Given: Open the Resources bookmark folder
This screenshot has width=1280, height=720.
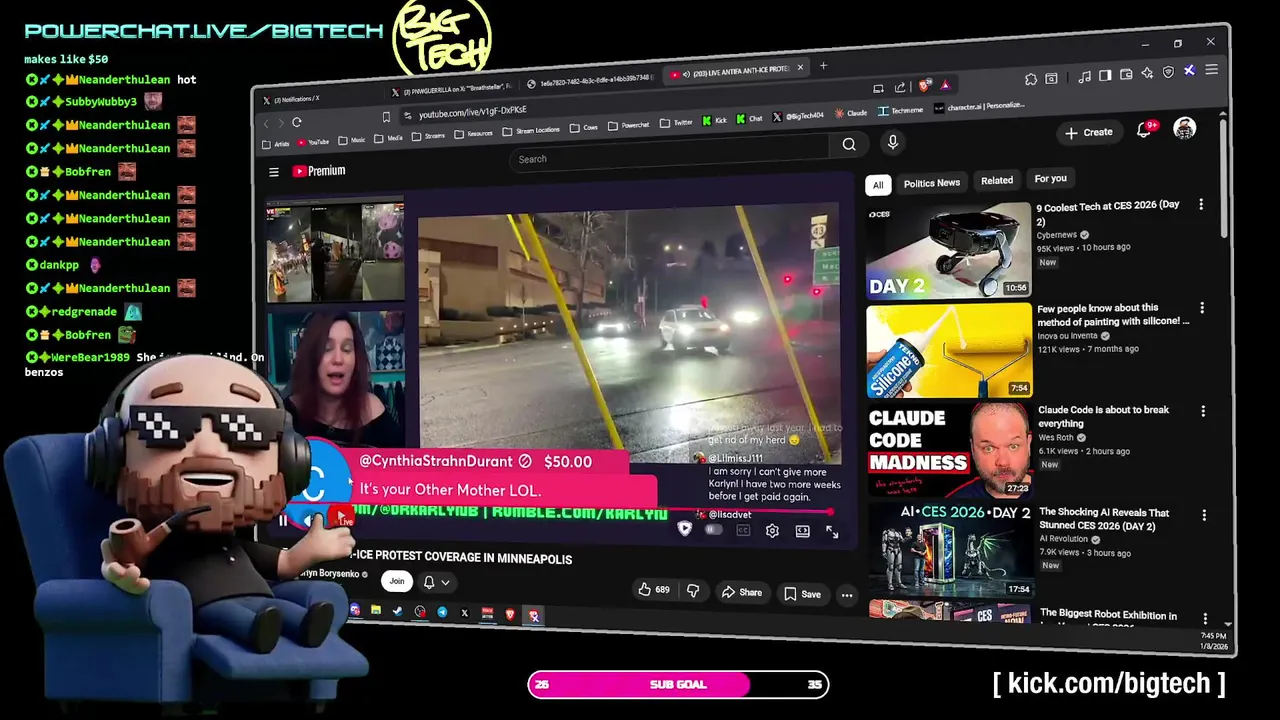Looking at the screenshot, I should (473, 133).
